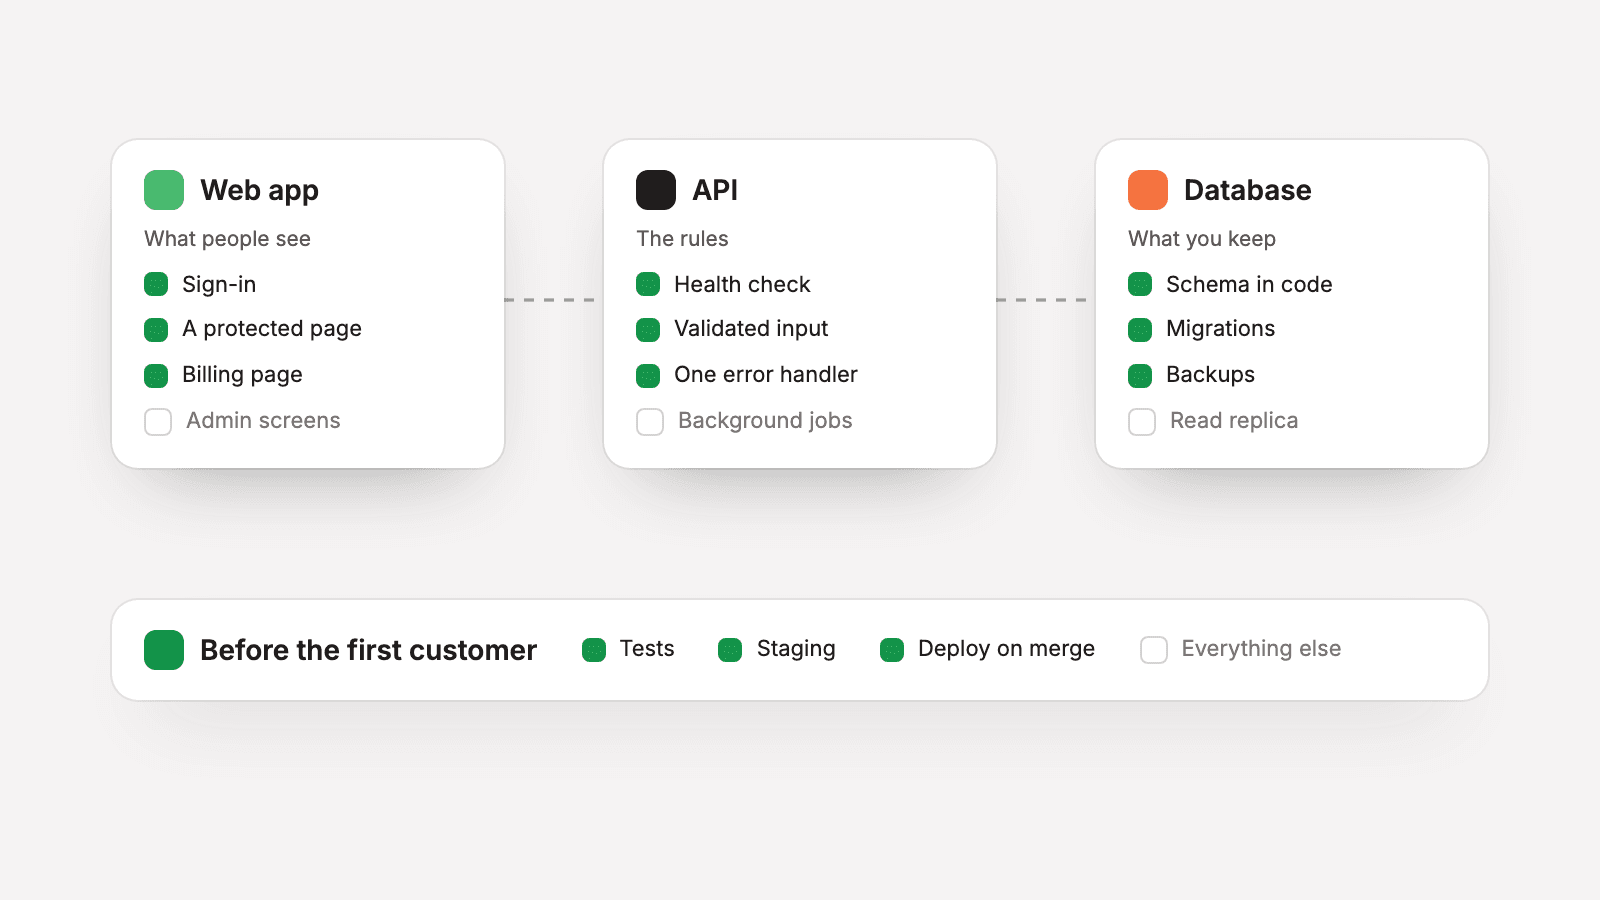The image size is (1600, 900).
Task: Toggle the Health check checkbox
Action: point(648,284)
